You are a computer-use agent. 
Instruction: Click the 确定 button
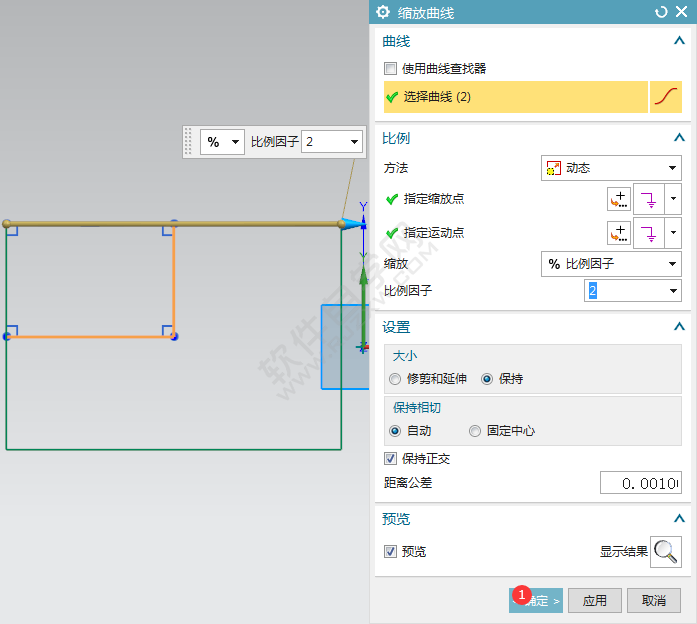click(x=536, y=601)
